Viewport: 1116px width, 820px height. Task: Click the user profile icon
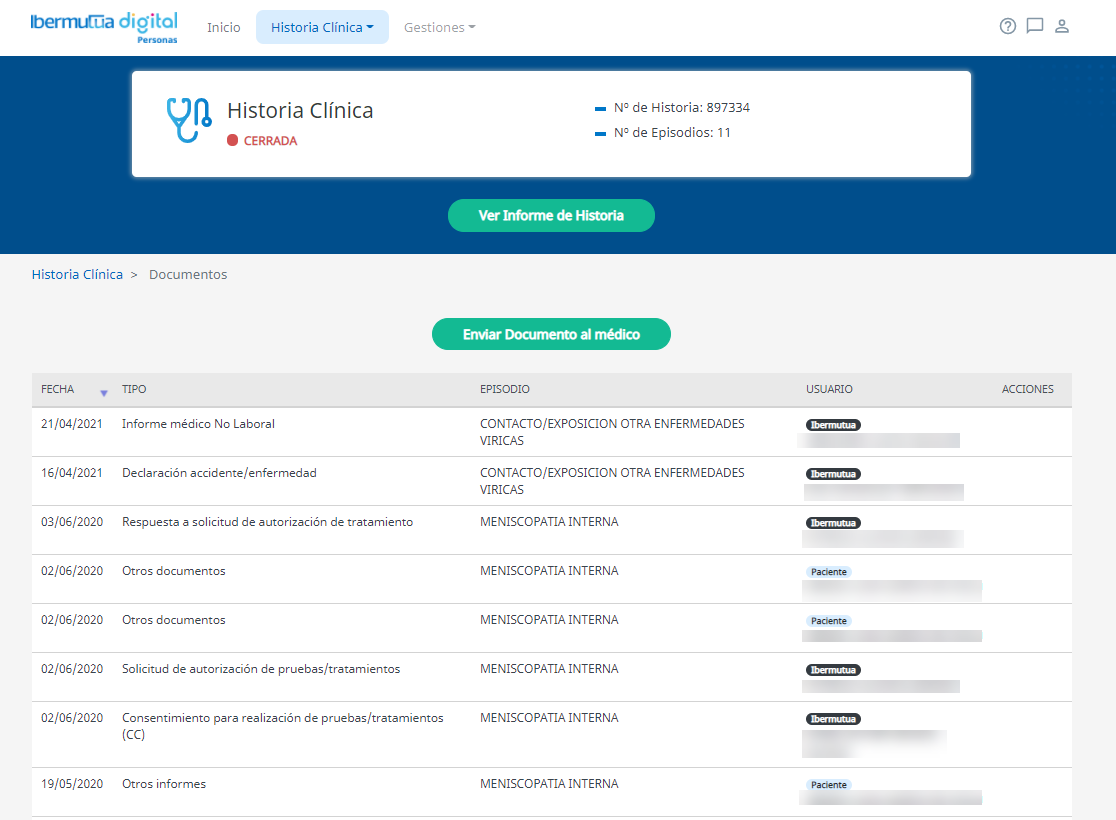[1062, 27]
